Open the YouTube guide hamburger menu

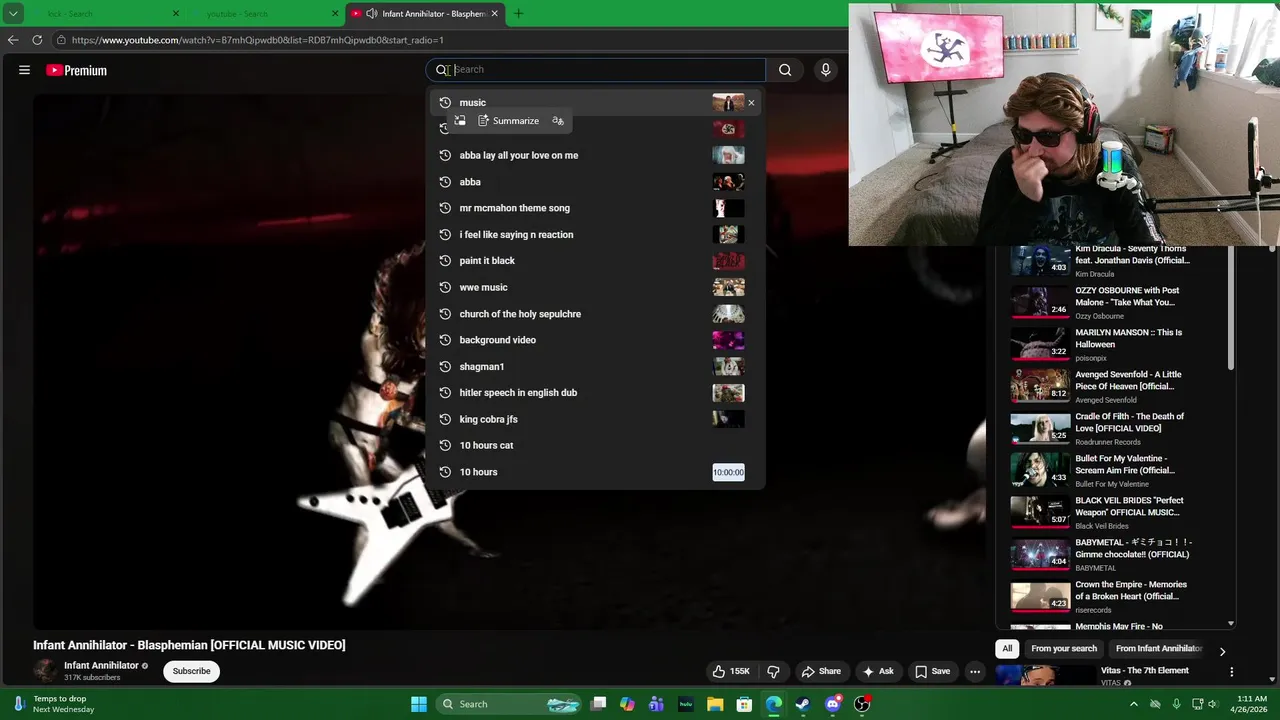[24, 70]
